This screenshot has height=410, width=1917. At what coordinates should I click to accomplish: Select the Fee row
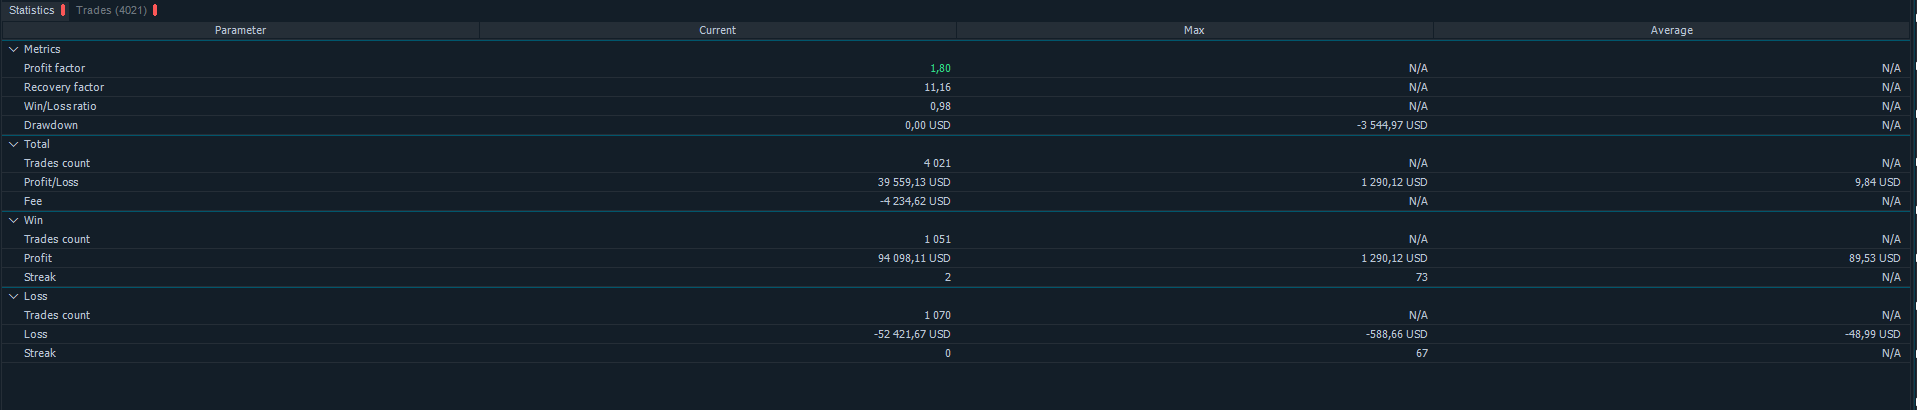pyautogui.click(x=33, y=201)
